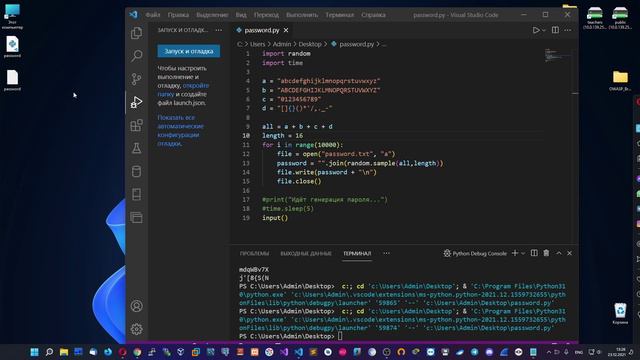Run the Python file with the play icon
The image size is (640, 360).
[x=536, y=30]
